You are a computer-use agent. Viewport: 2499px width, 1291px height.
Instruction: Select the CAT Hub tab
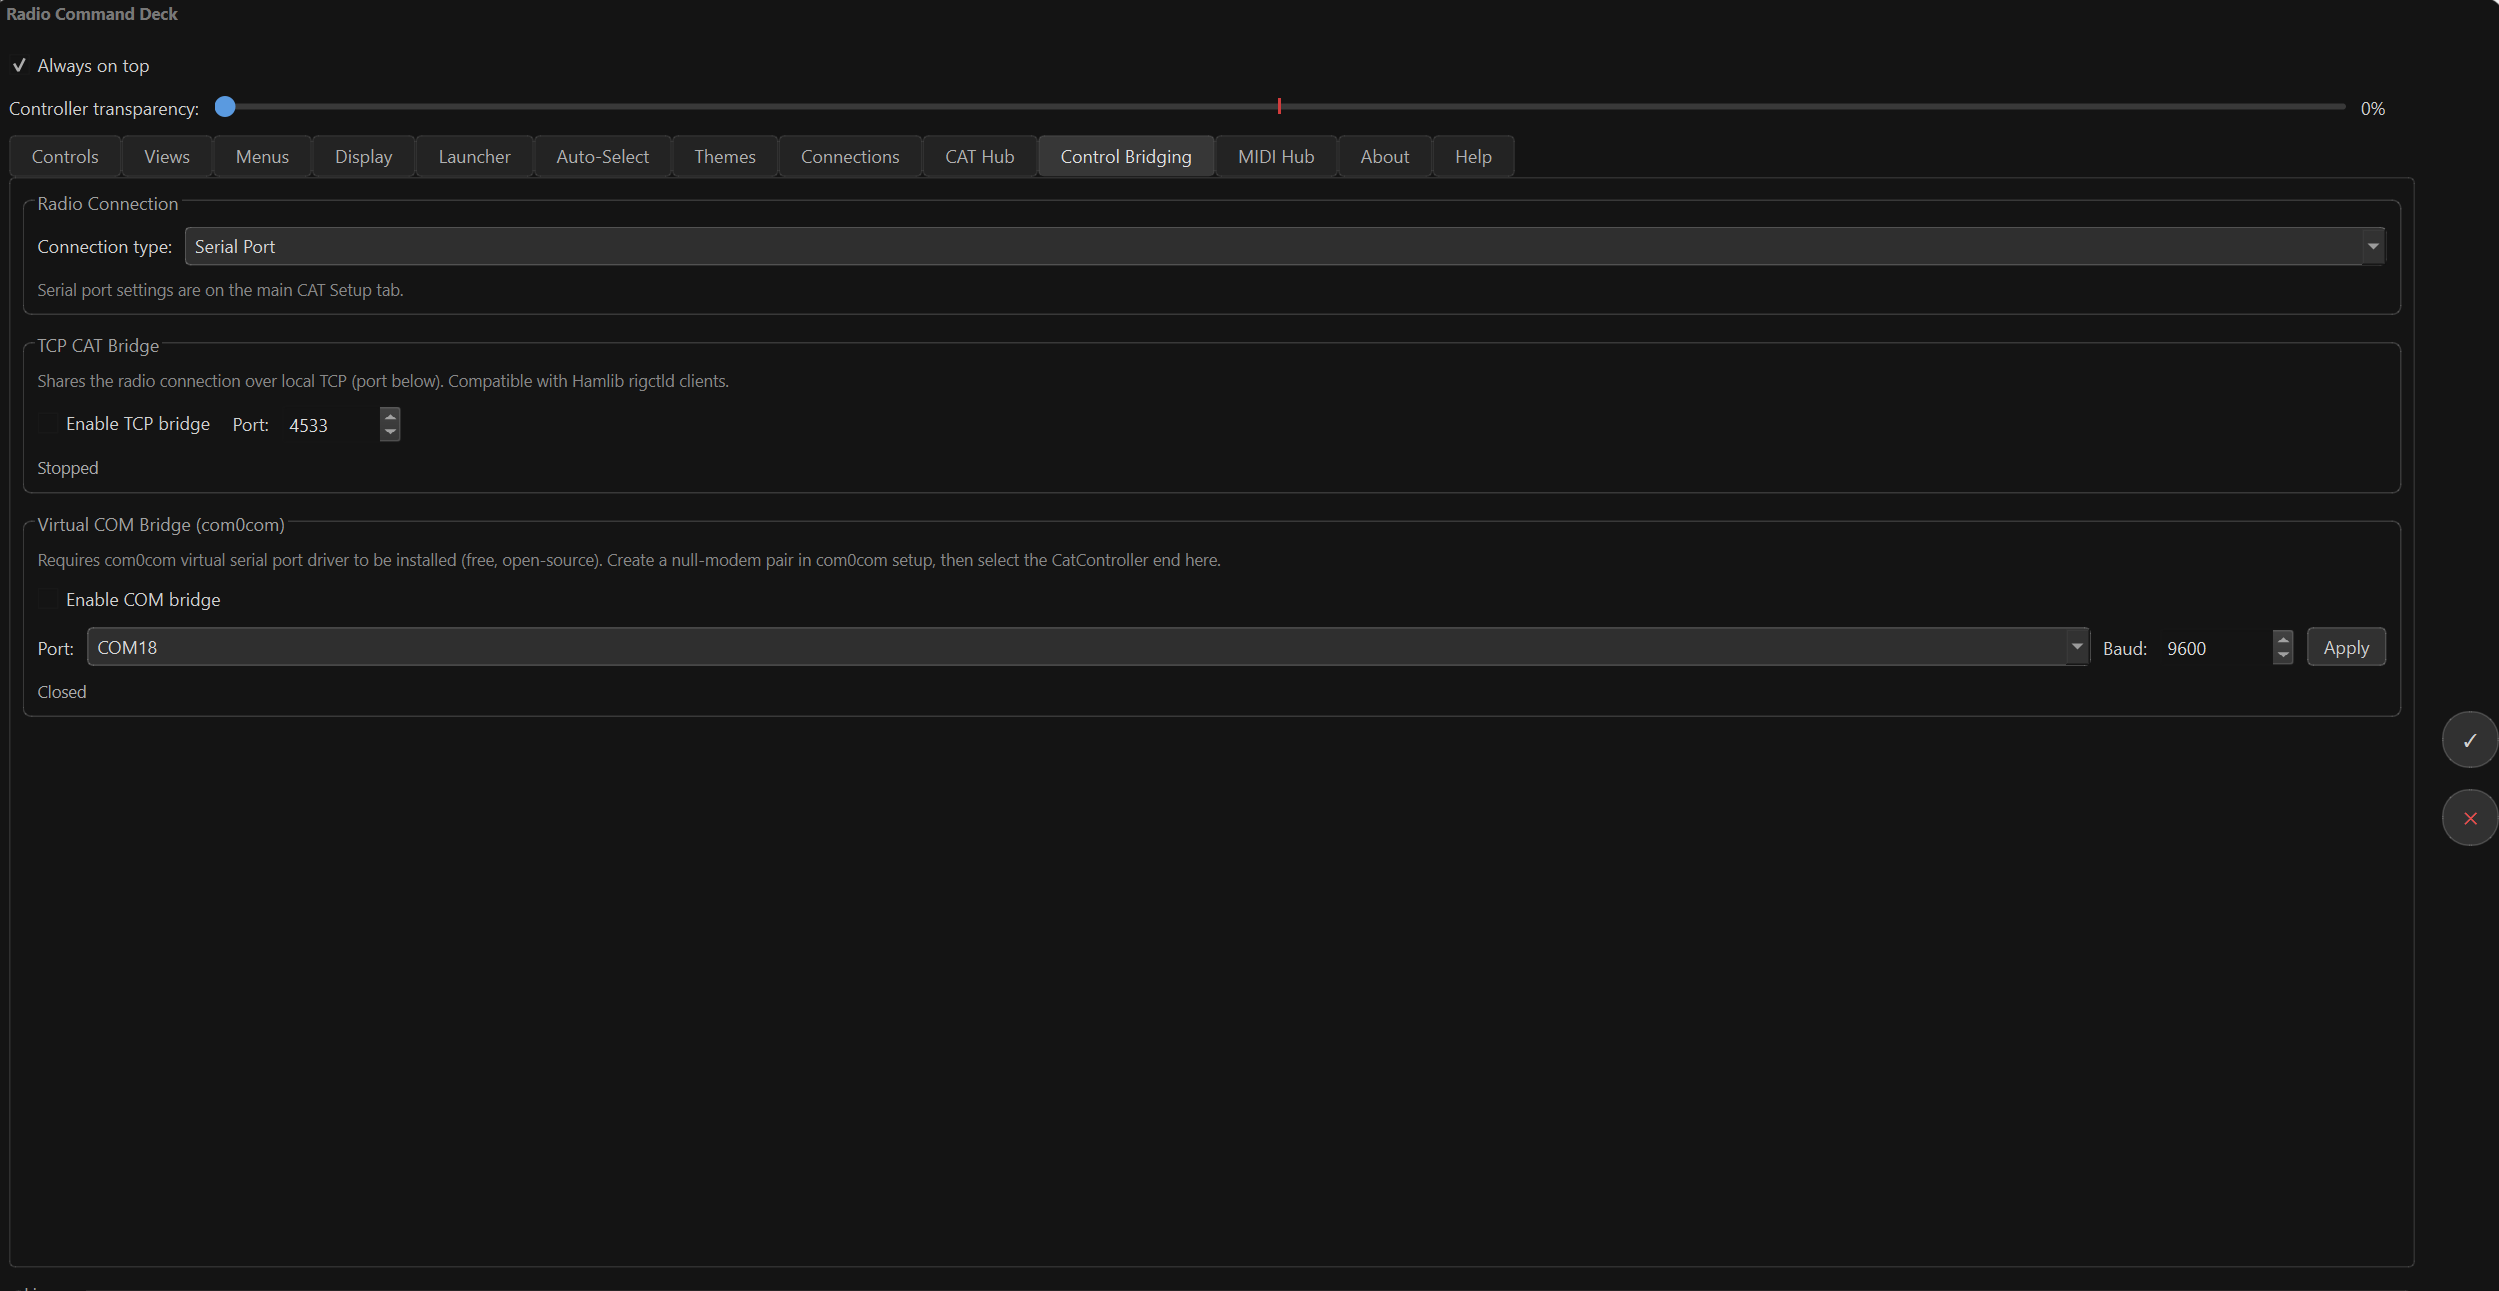980,157
